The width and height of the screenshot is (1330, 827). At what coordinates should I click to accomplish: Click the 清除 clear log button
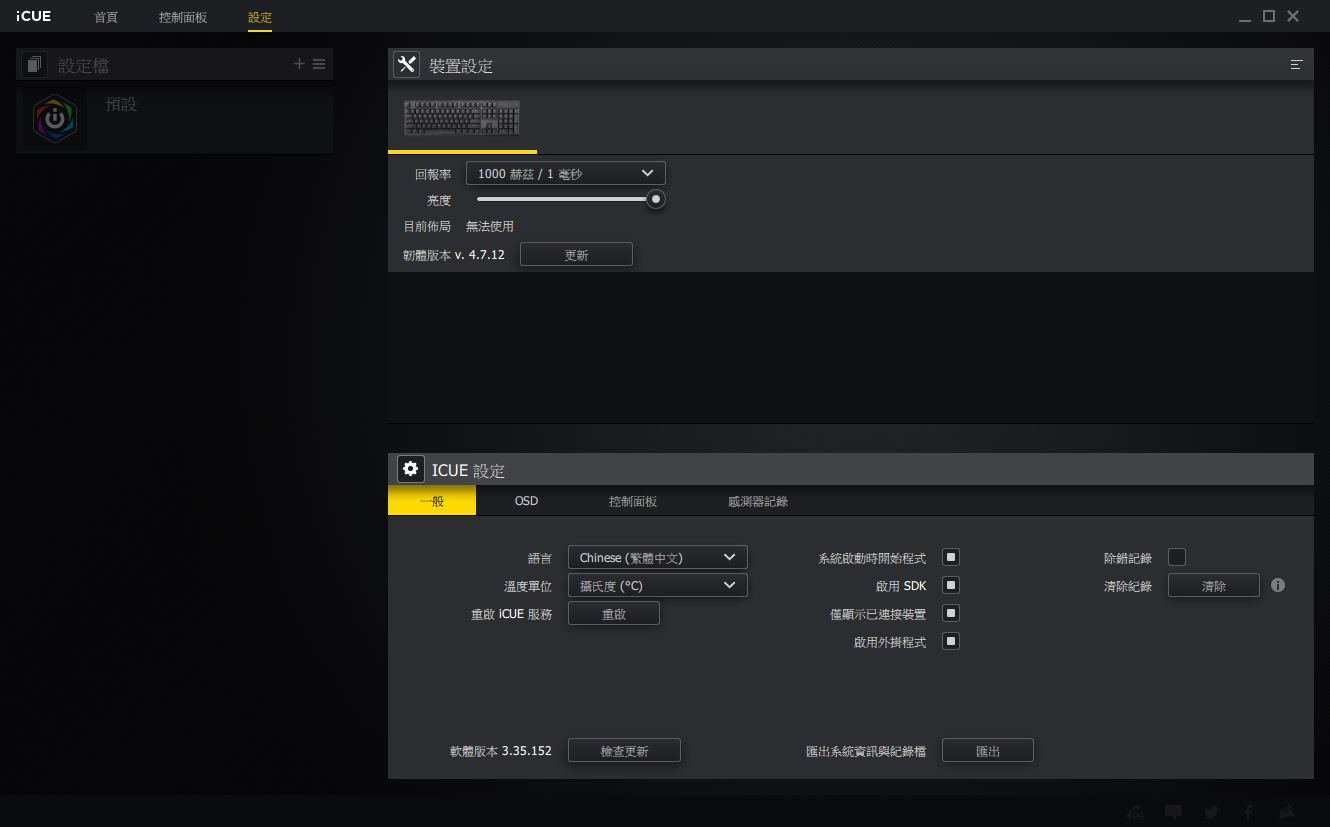click(1214, 586)
